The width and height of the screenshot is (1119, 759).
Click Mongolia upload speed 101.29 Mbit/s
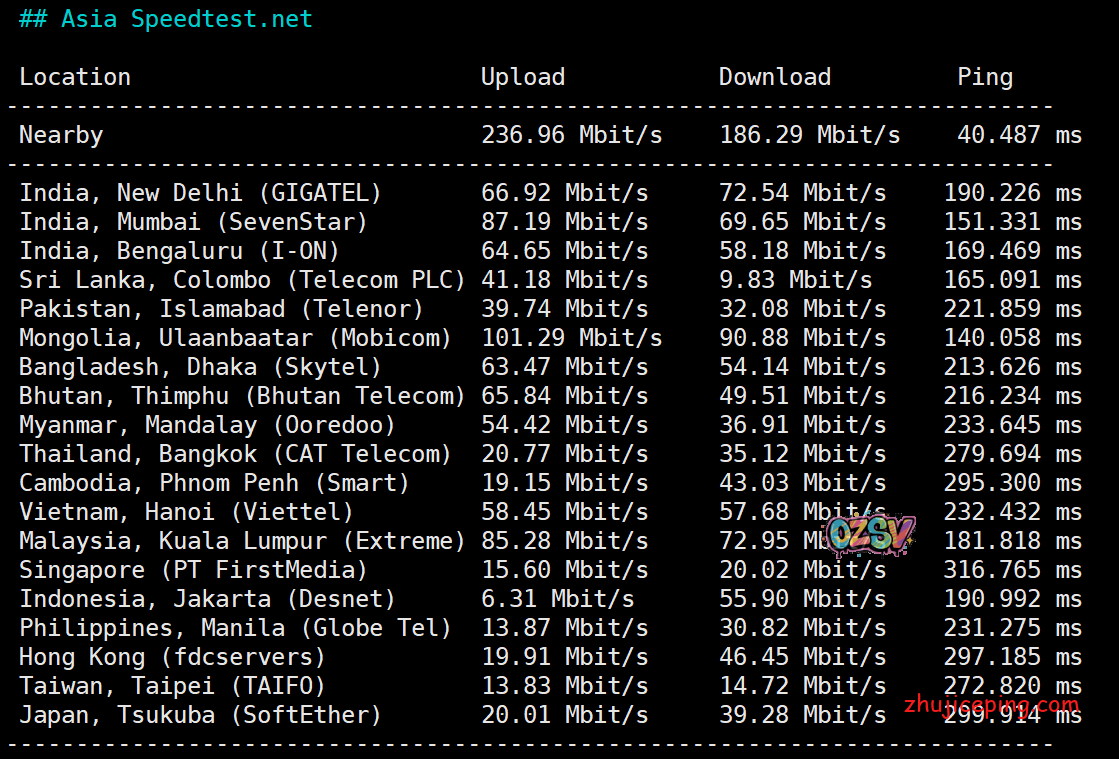coord(571,338)
